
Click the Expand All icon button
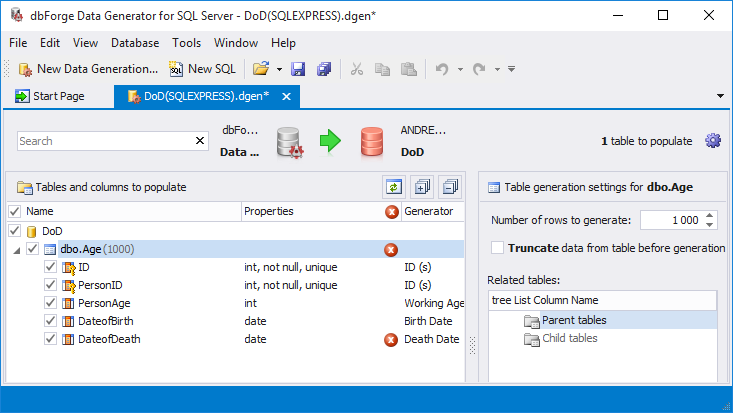[422, 187]
